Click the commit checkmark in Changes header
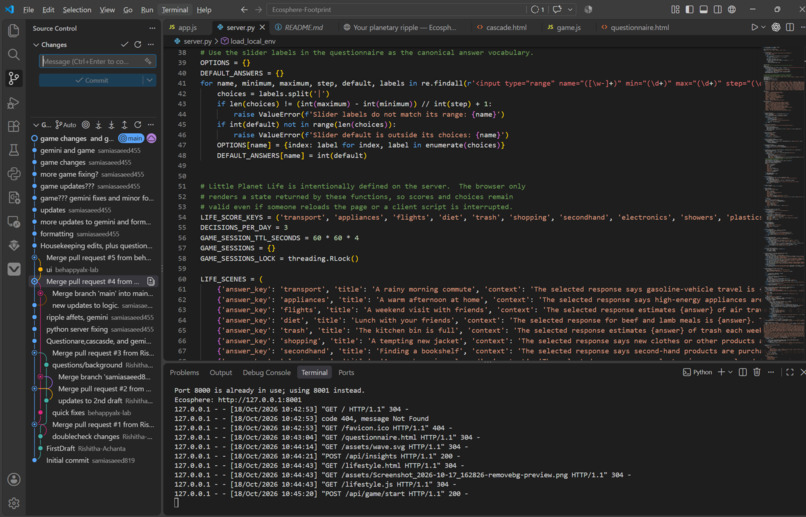 (124, 45)
